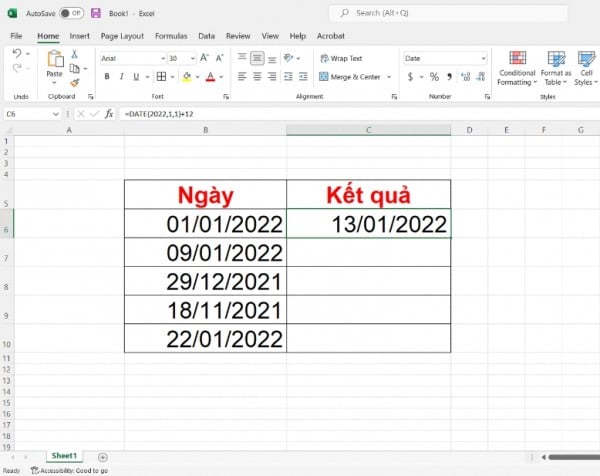Click Middle Align icon
Screen dimensions: 600x476
(257, 58)
